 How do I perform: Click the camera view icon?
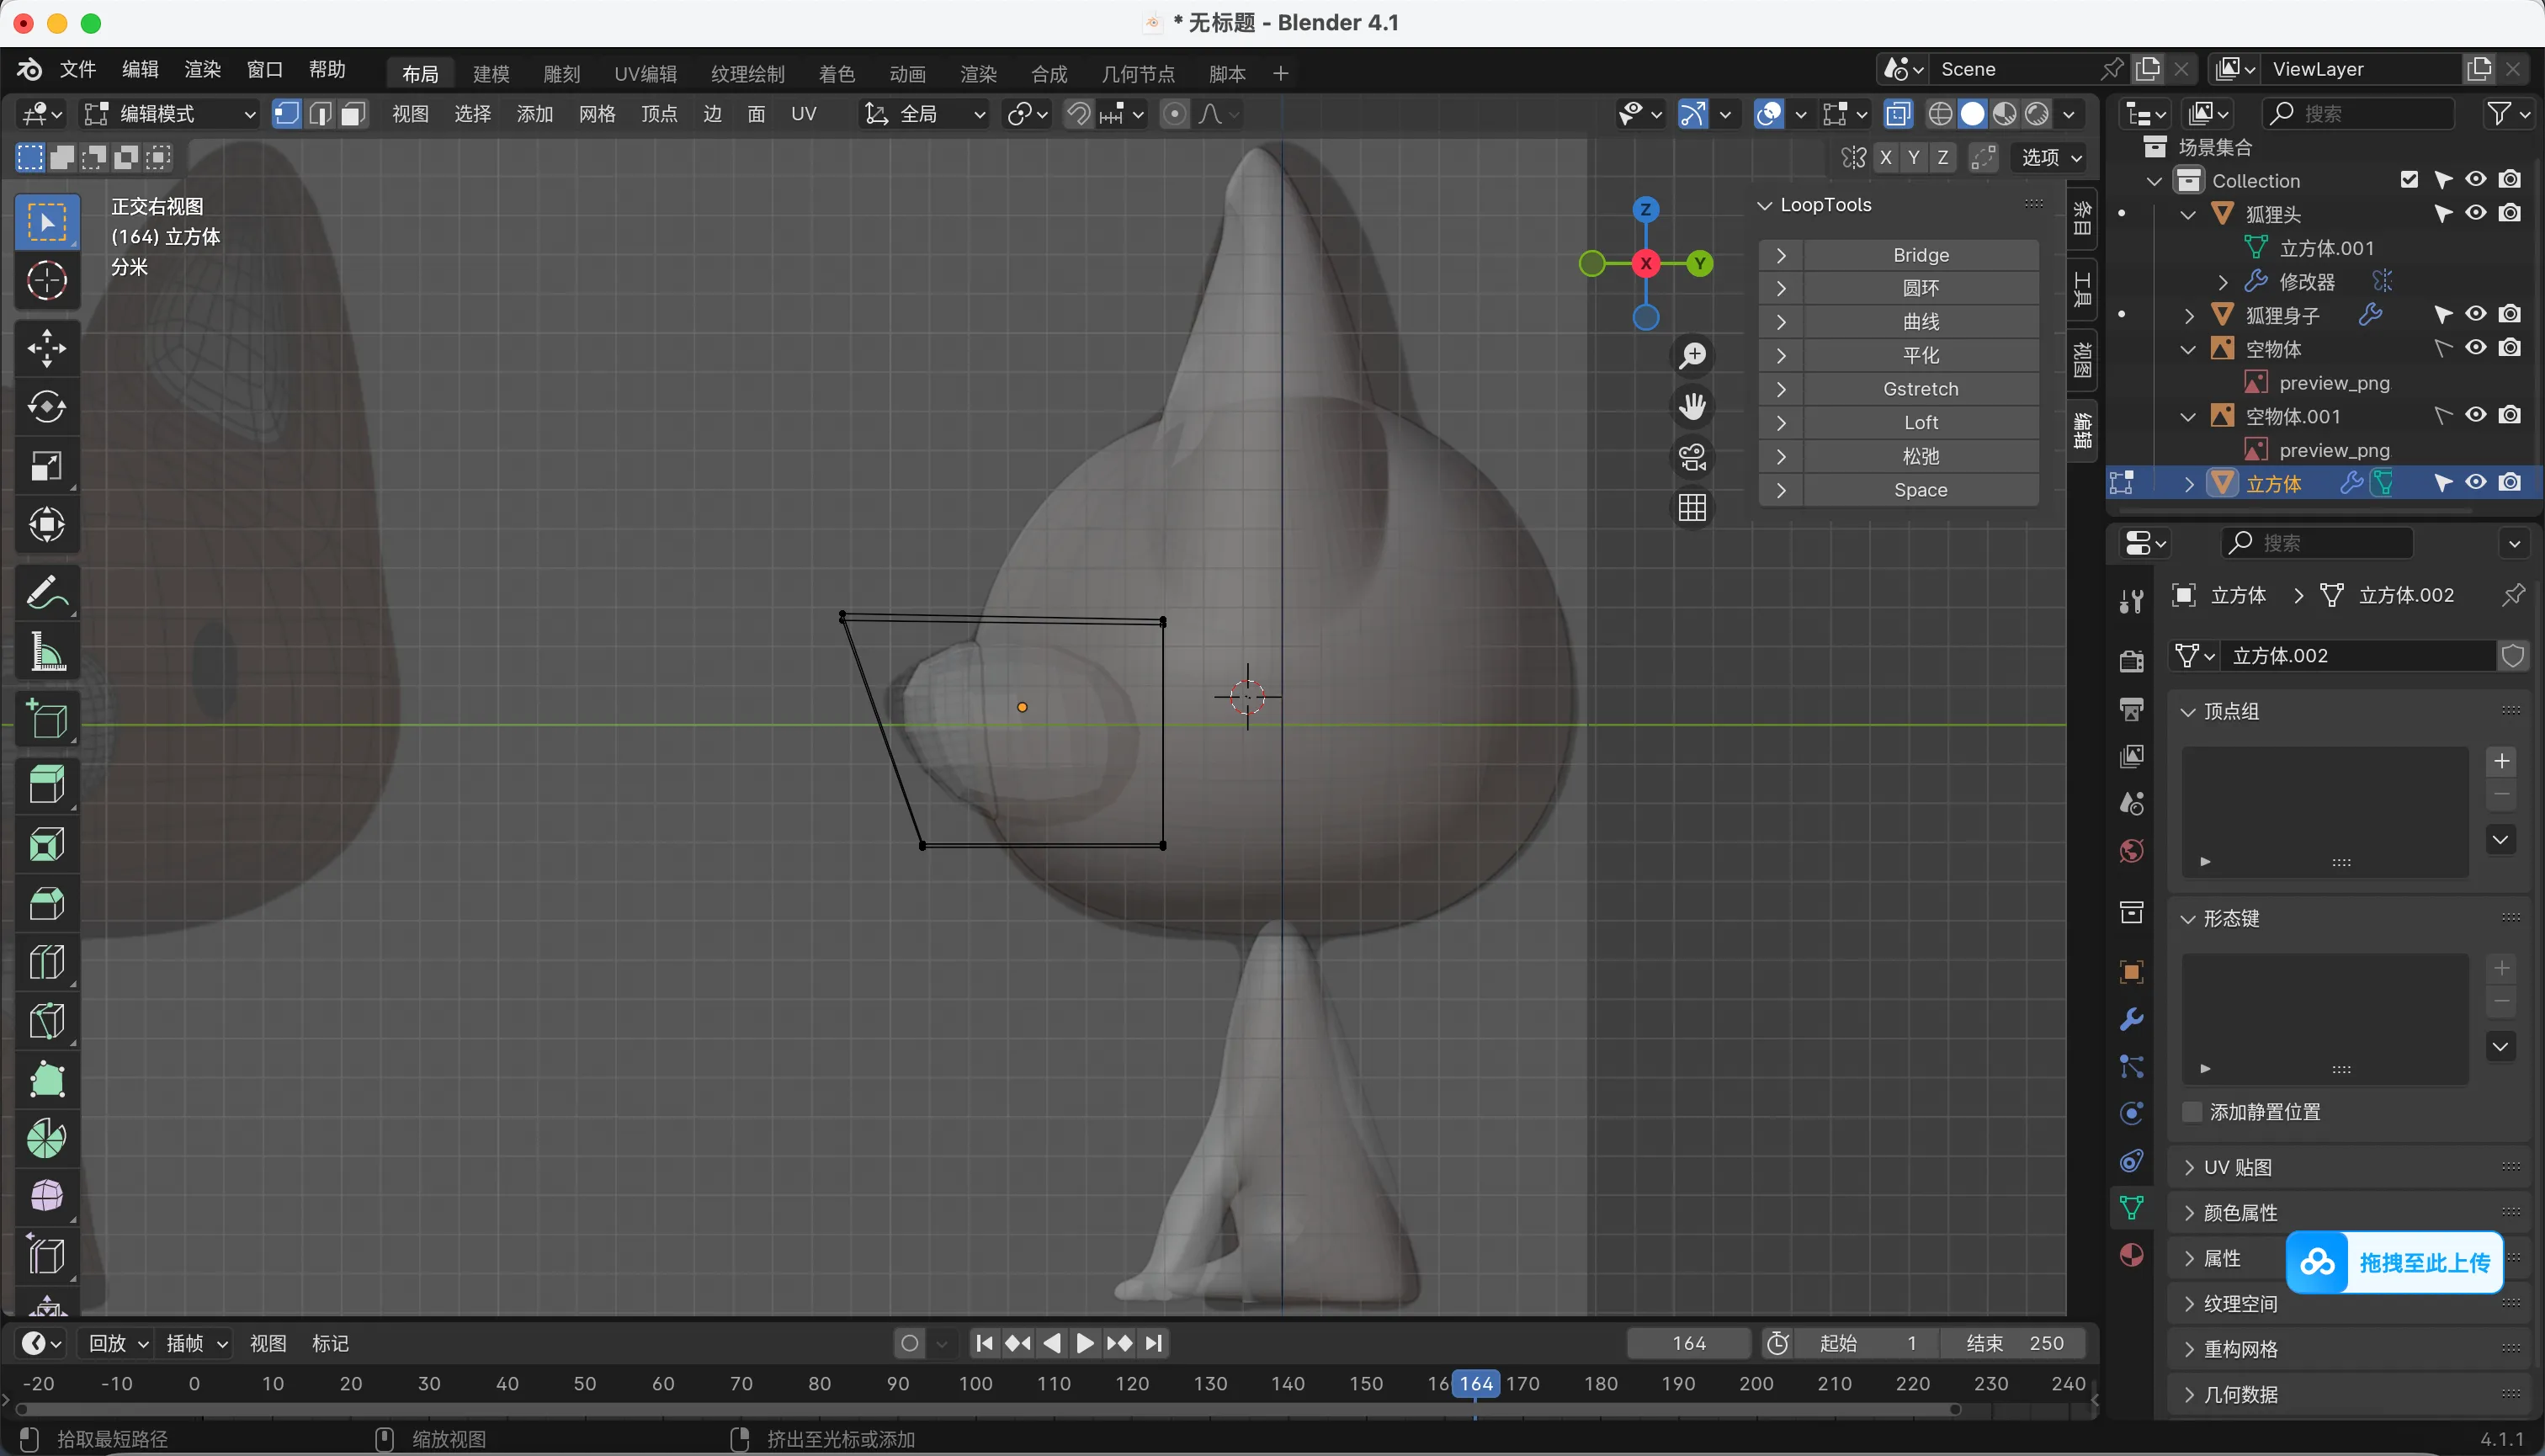[1692, 457]
